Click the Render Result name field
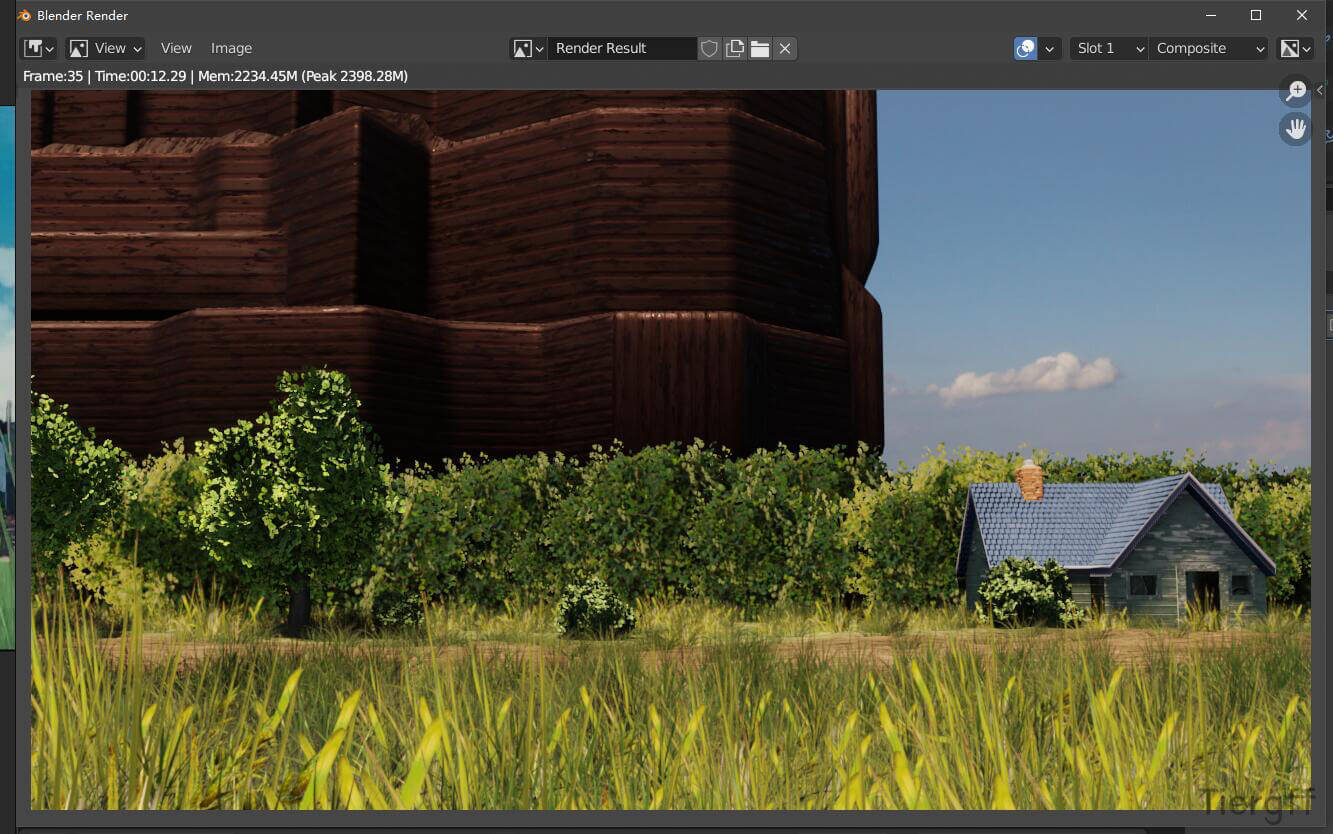 pos(620,48)
